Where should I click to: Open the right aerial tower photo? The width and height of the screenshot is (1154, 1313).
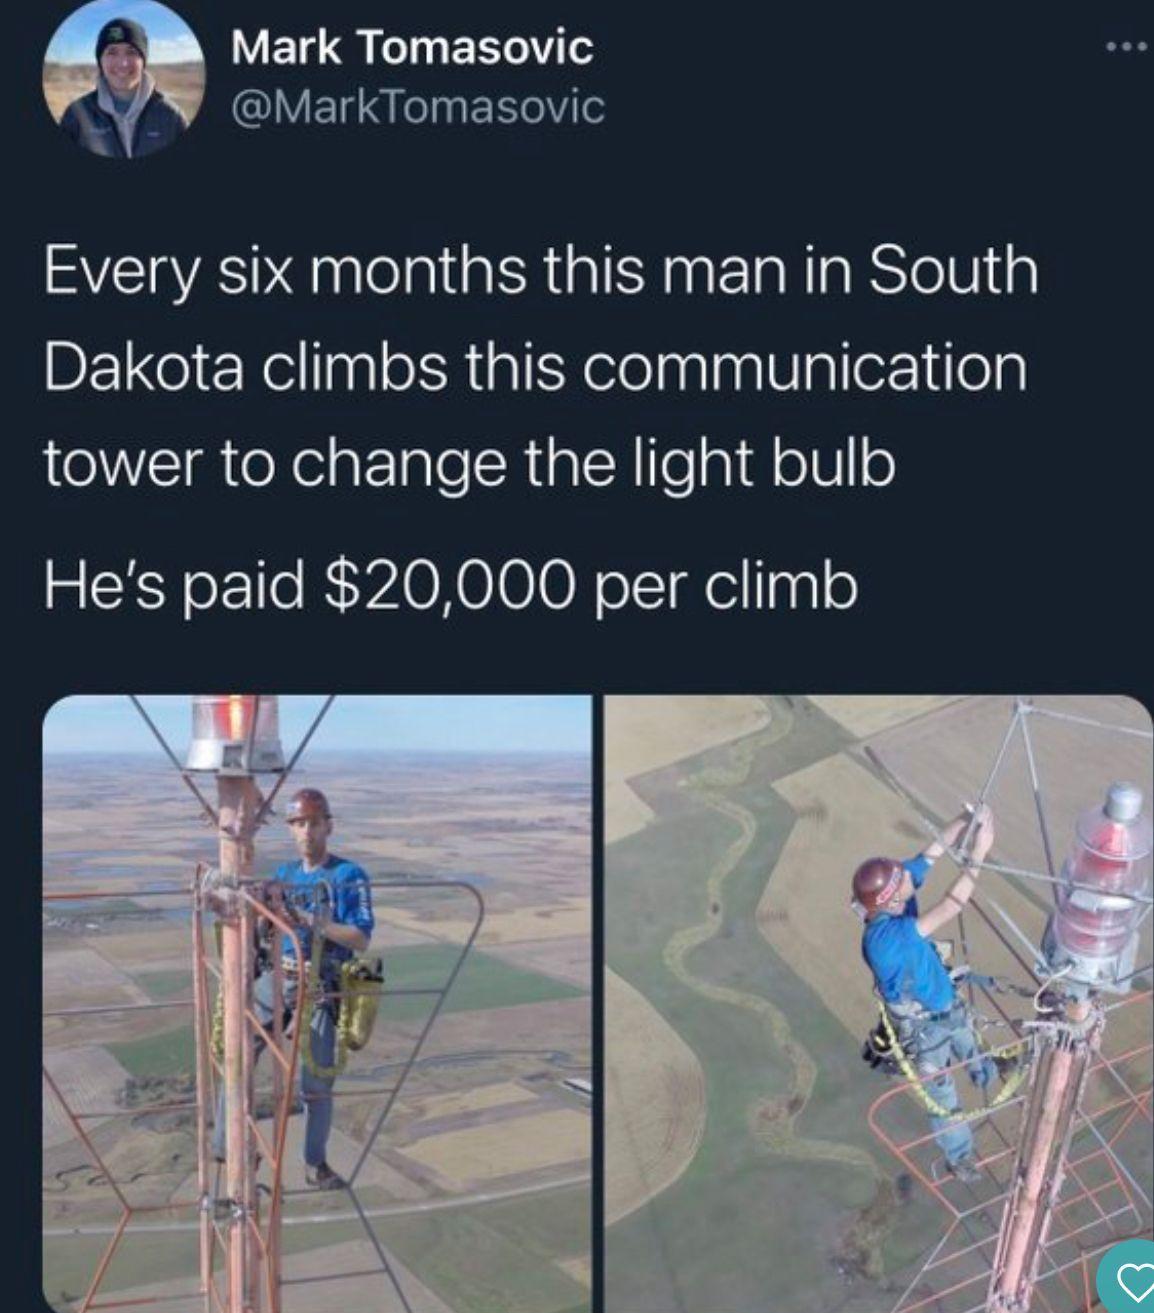[879, 1004]
